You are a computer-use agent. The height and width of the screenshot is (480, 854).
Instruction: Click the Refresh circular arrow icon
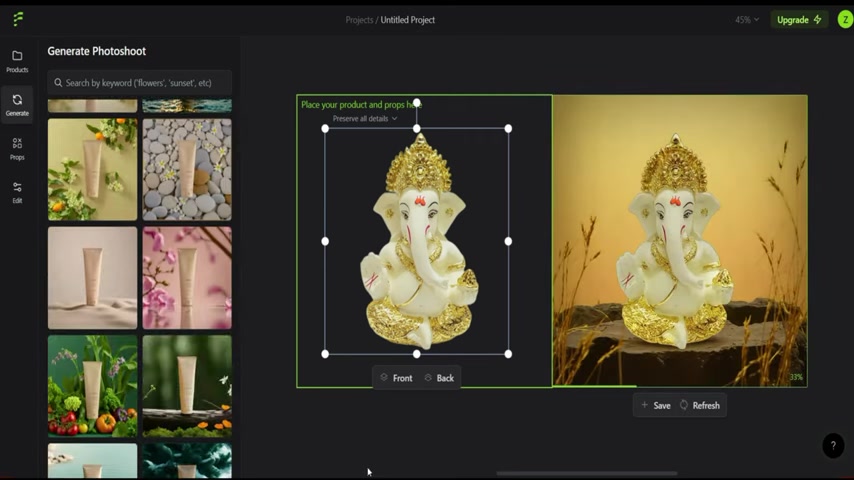coord(684,405)
